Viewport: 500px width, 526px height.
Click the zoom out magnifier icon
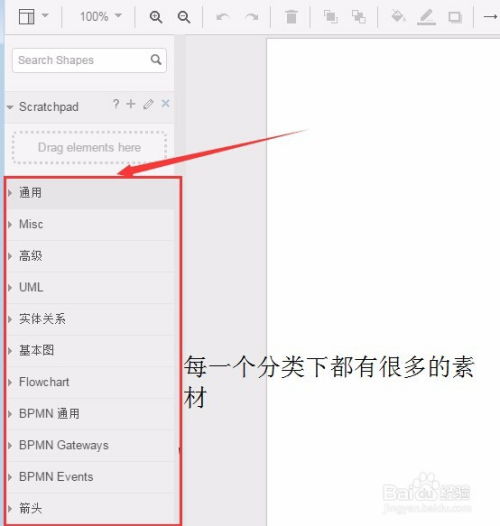pyautogui.click(x=184, y=17)
